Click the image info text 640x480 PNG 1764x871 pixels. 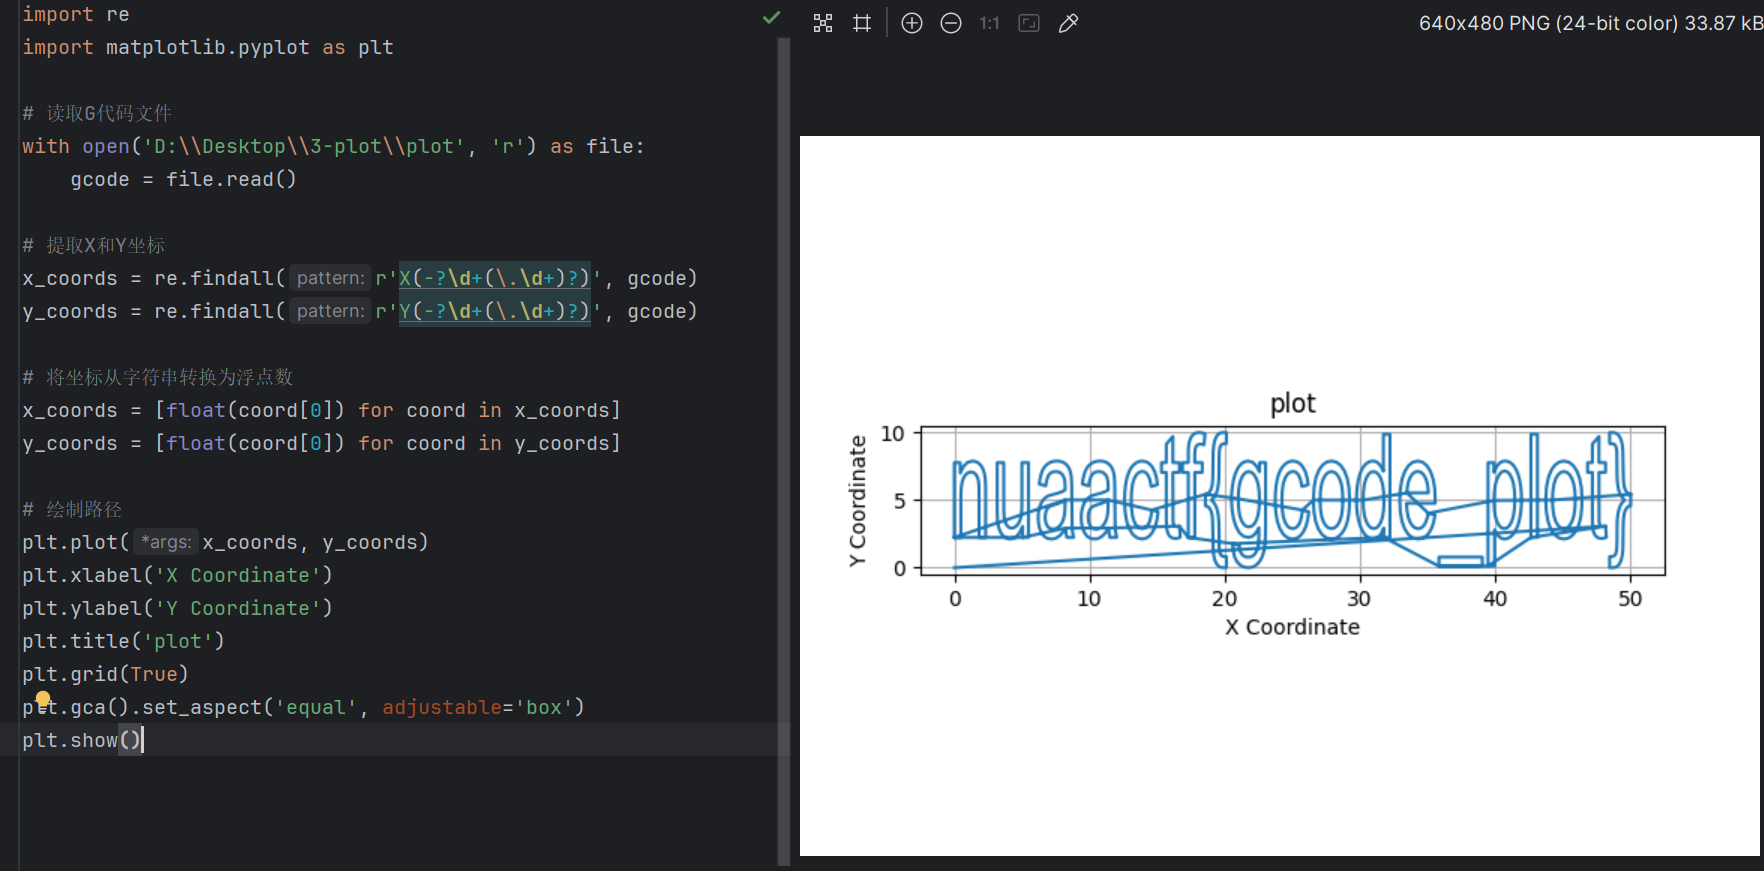[1590, 23]
